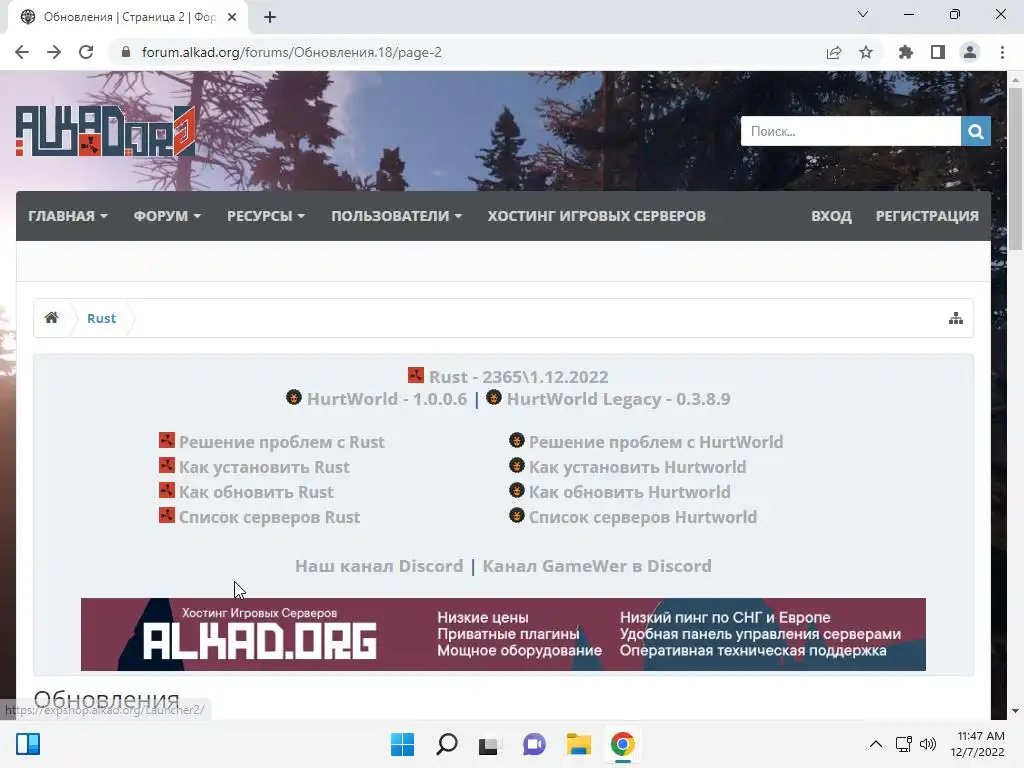The height and width of the screenshot is (768, 1024).
Task: Click into the Поиск search field
Action: coord(850,131)
